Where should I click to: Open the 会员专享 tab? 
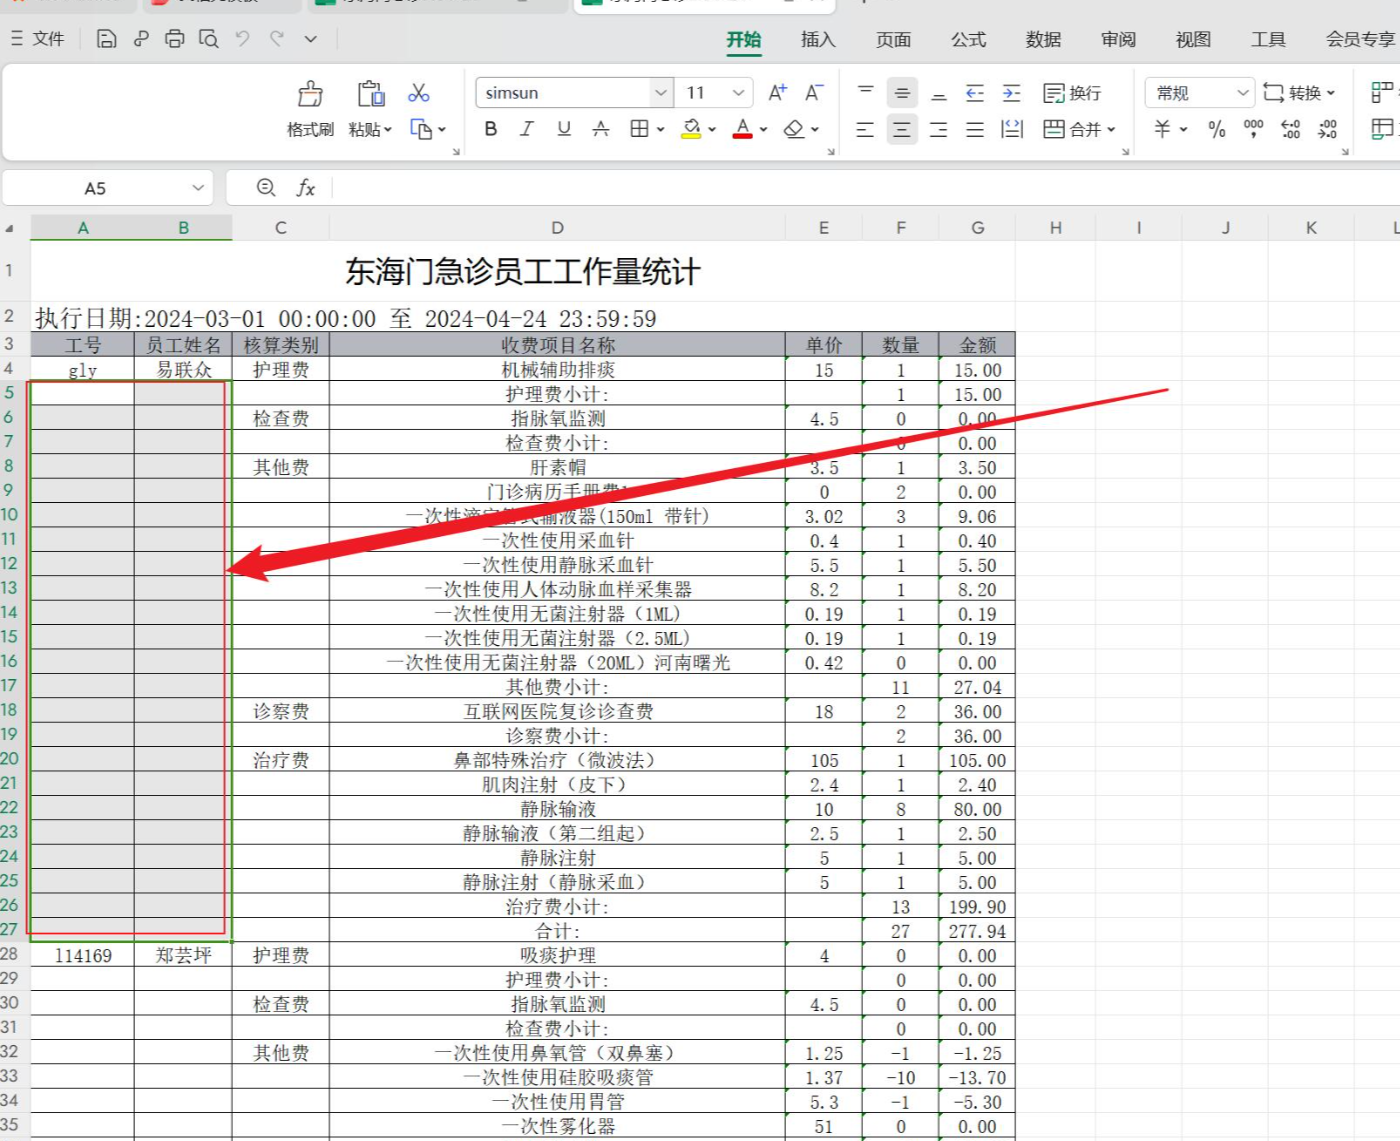[1360, 39]
